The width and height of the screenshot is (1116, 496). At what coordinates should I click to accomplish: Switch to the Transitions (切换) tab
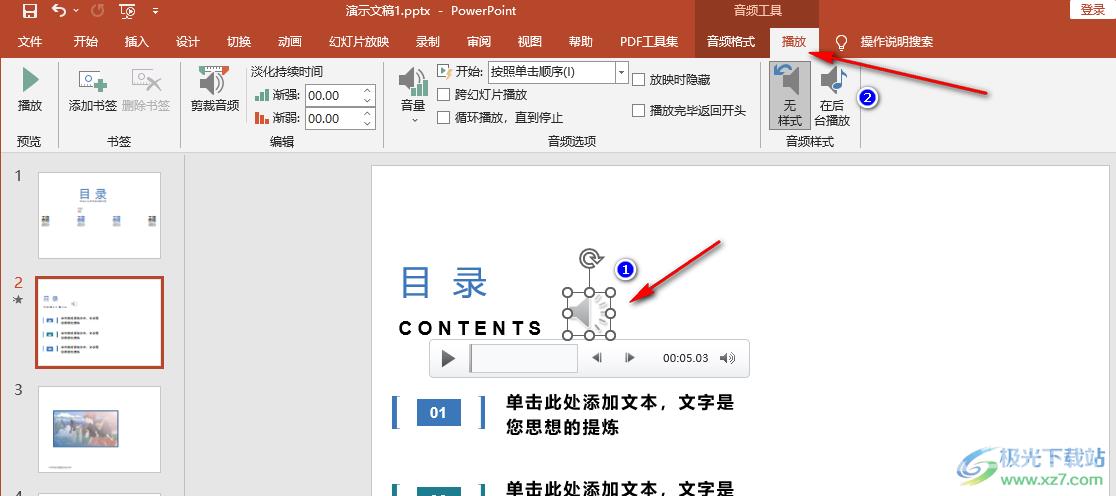coord(238,42)
